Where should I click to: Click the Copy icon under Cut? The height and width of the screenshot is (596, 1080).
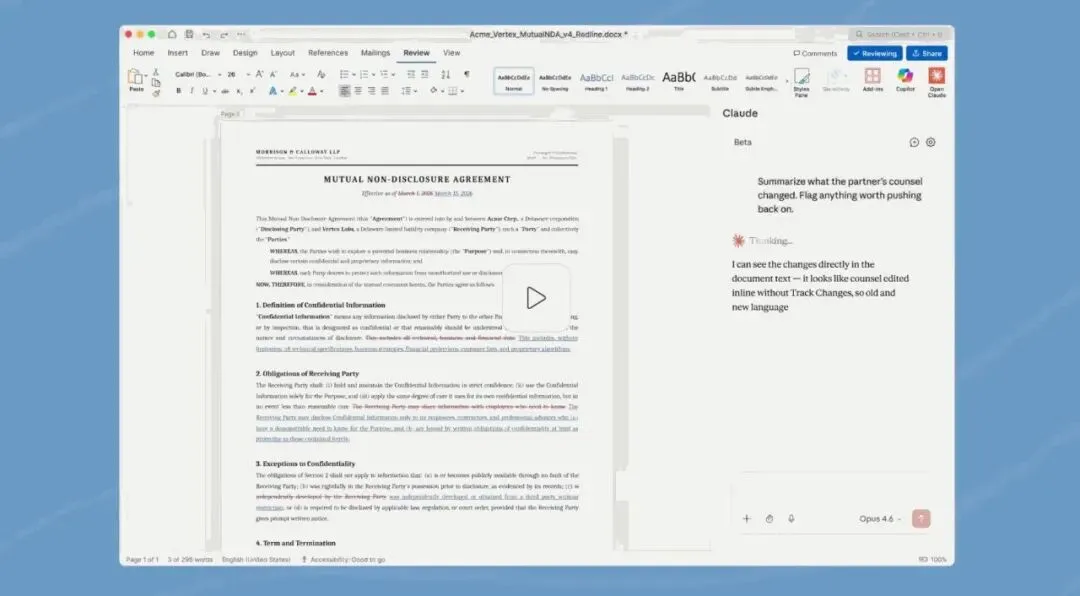156,83
